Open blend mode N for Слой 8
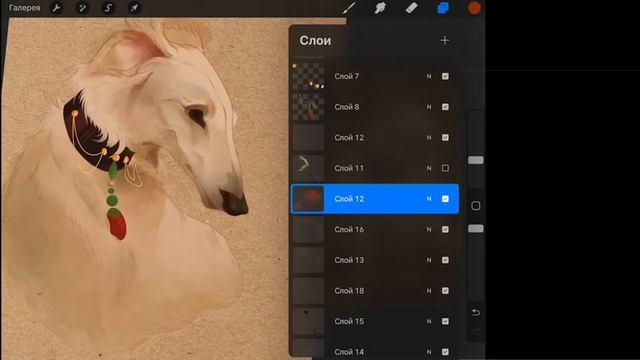 pyautogui.click(x=429, y=107)
